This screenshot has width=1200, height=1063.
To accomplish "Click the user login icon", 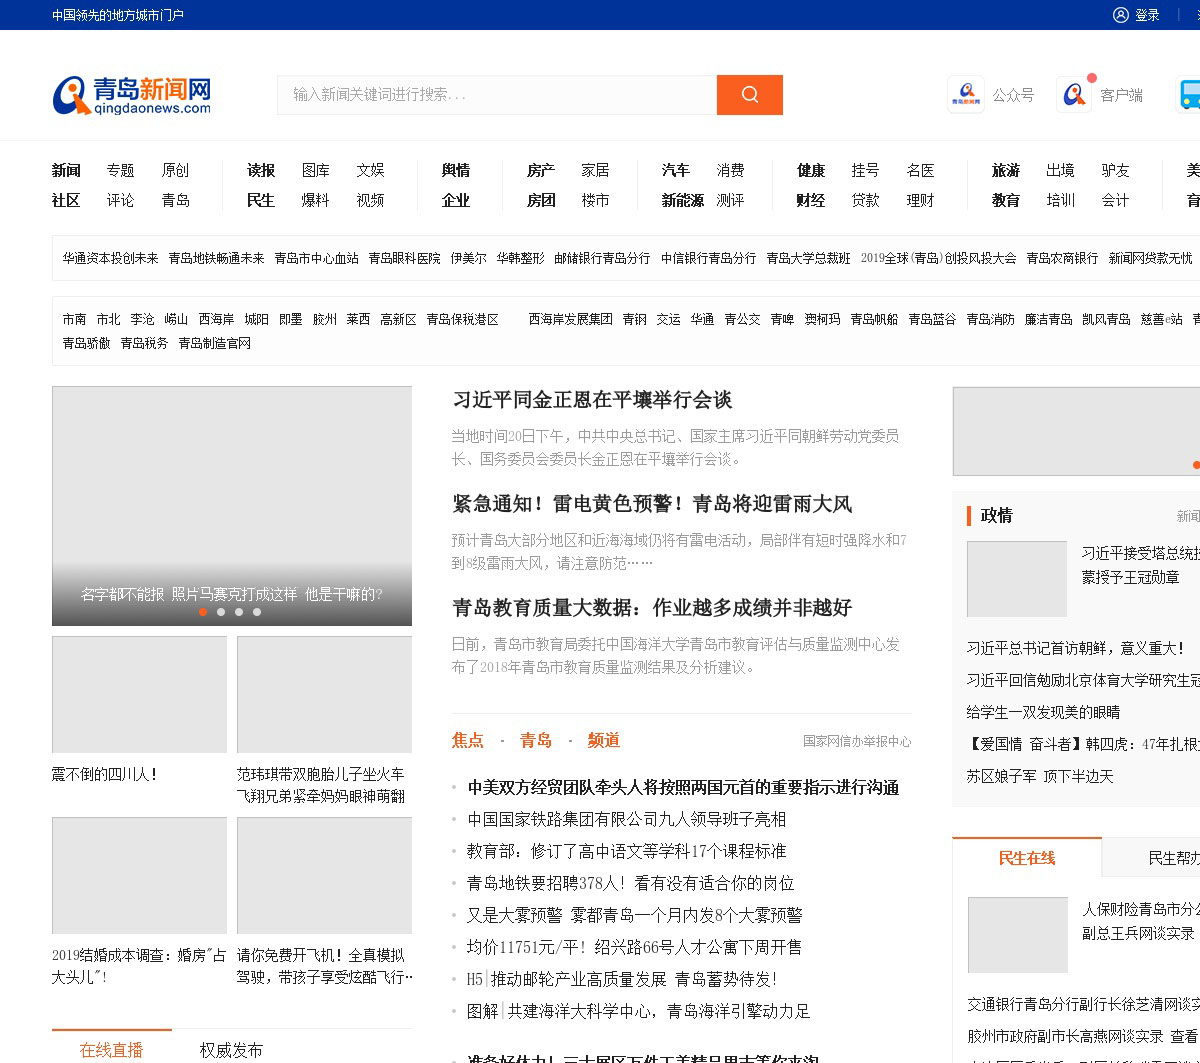I will click(x=1121, y=15).
